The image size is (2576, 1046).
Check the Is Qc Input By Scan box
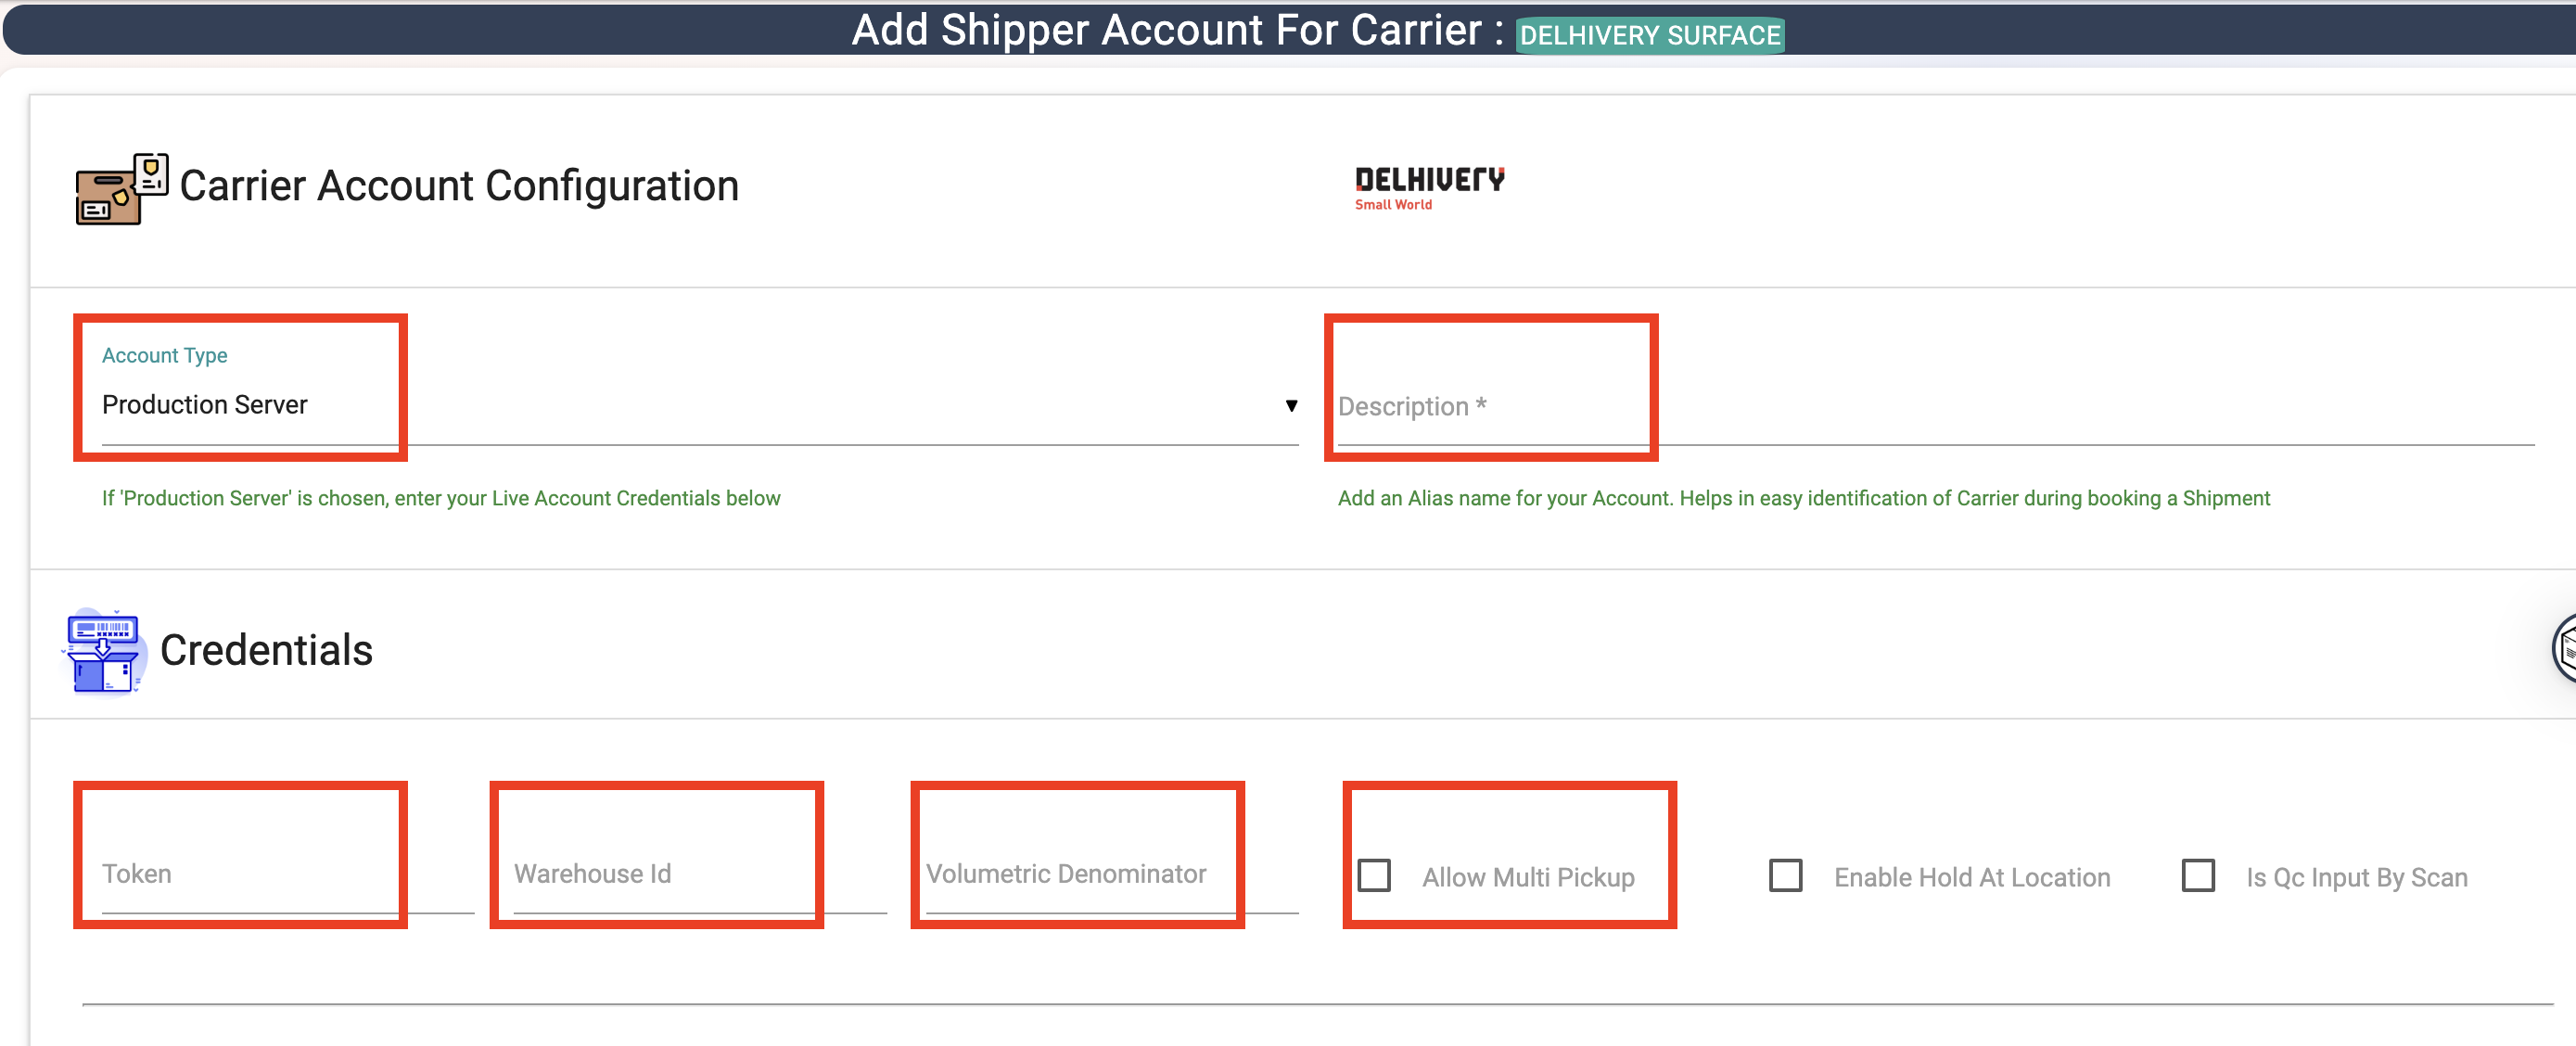point(2198,876)
